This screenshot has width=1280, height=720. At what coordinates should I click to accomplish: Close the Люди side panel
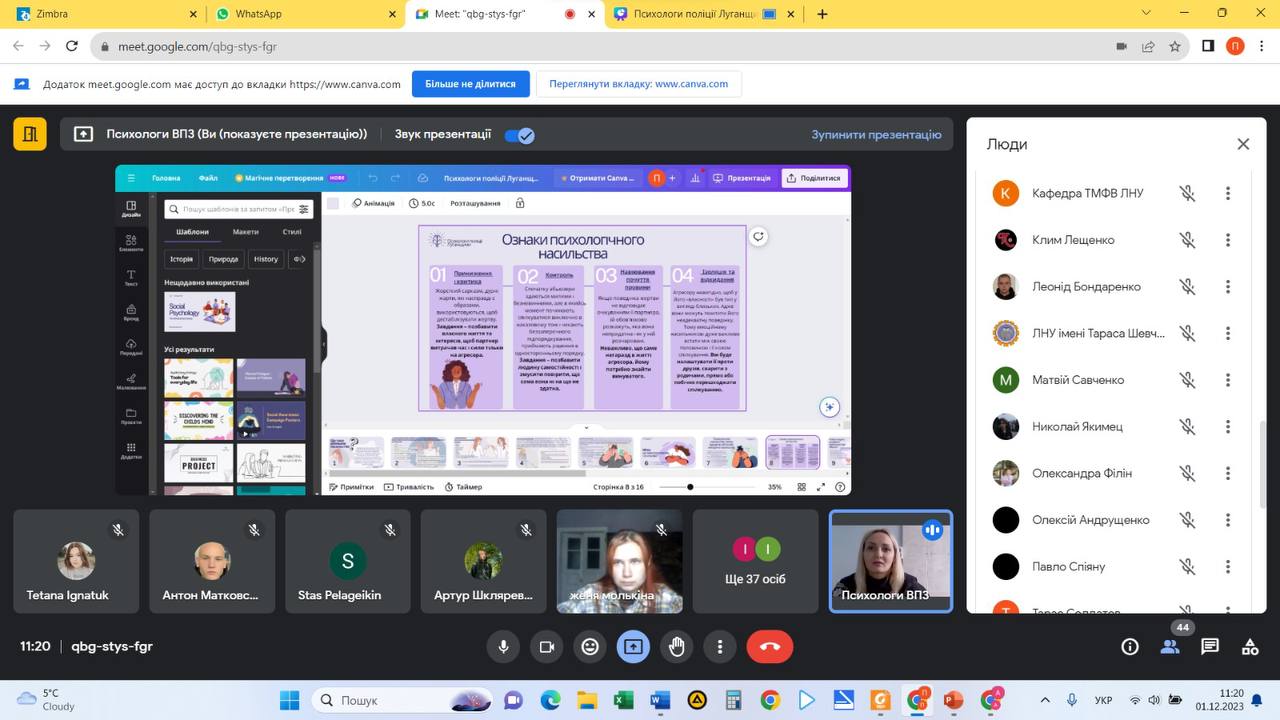pyautogui.click(x=1243, y=144)
